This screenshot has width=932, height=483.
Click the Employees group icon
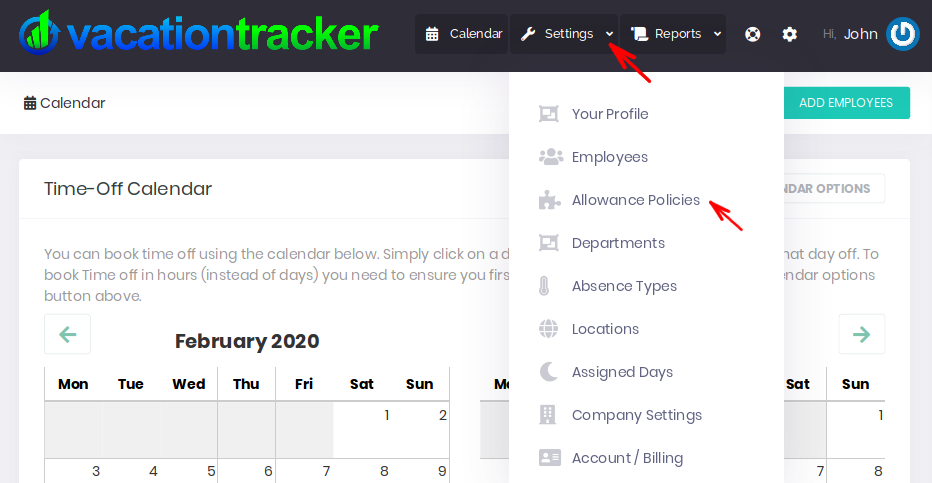coord(550,157)
